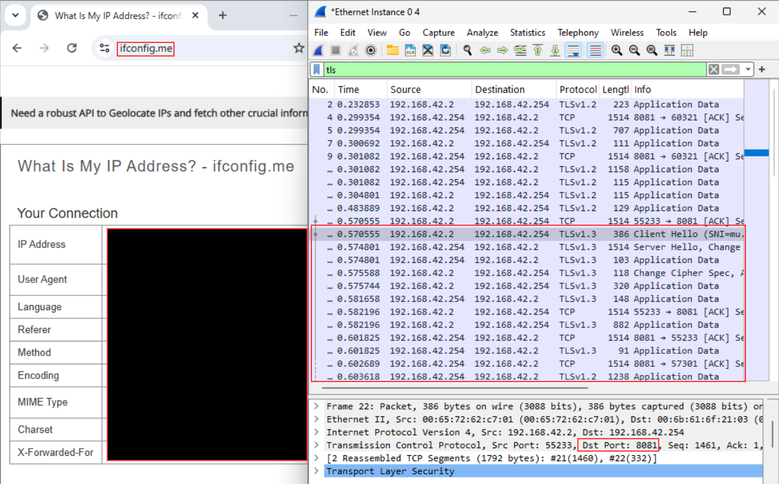Reload the ifconfig.me page
This screenshot has width=779, height=484.
(72, 48)
